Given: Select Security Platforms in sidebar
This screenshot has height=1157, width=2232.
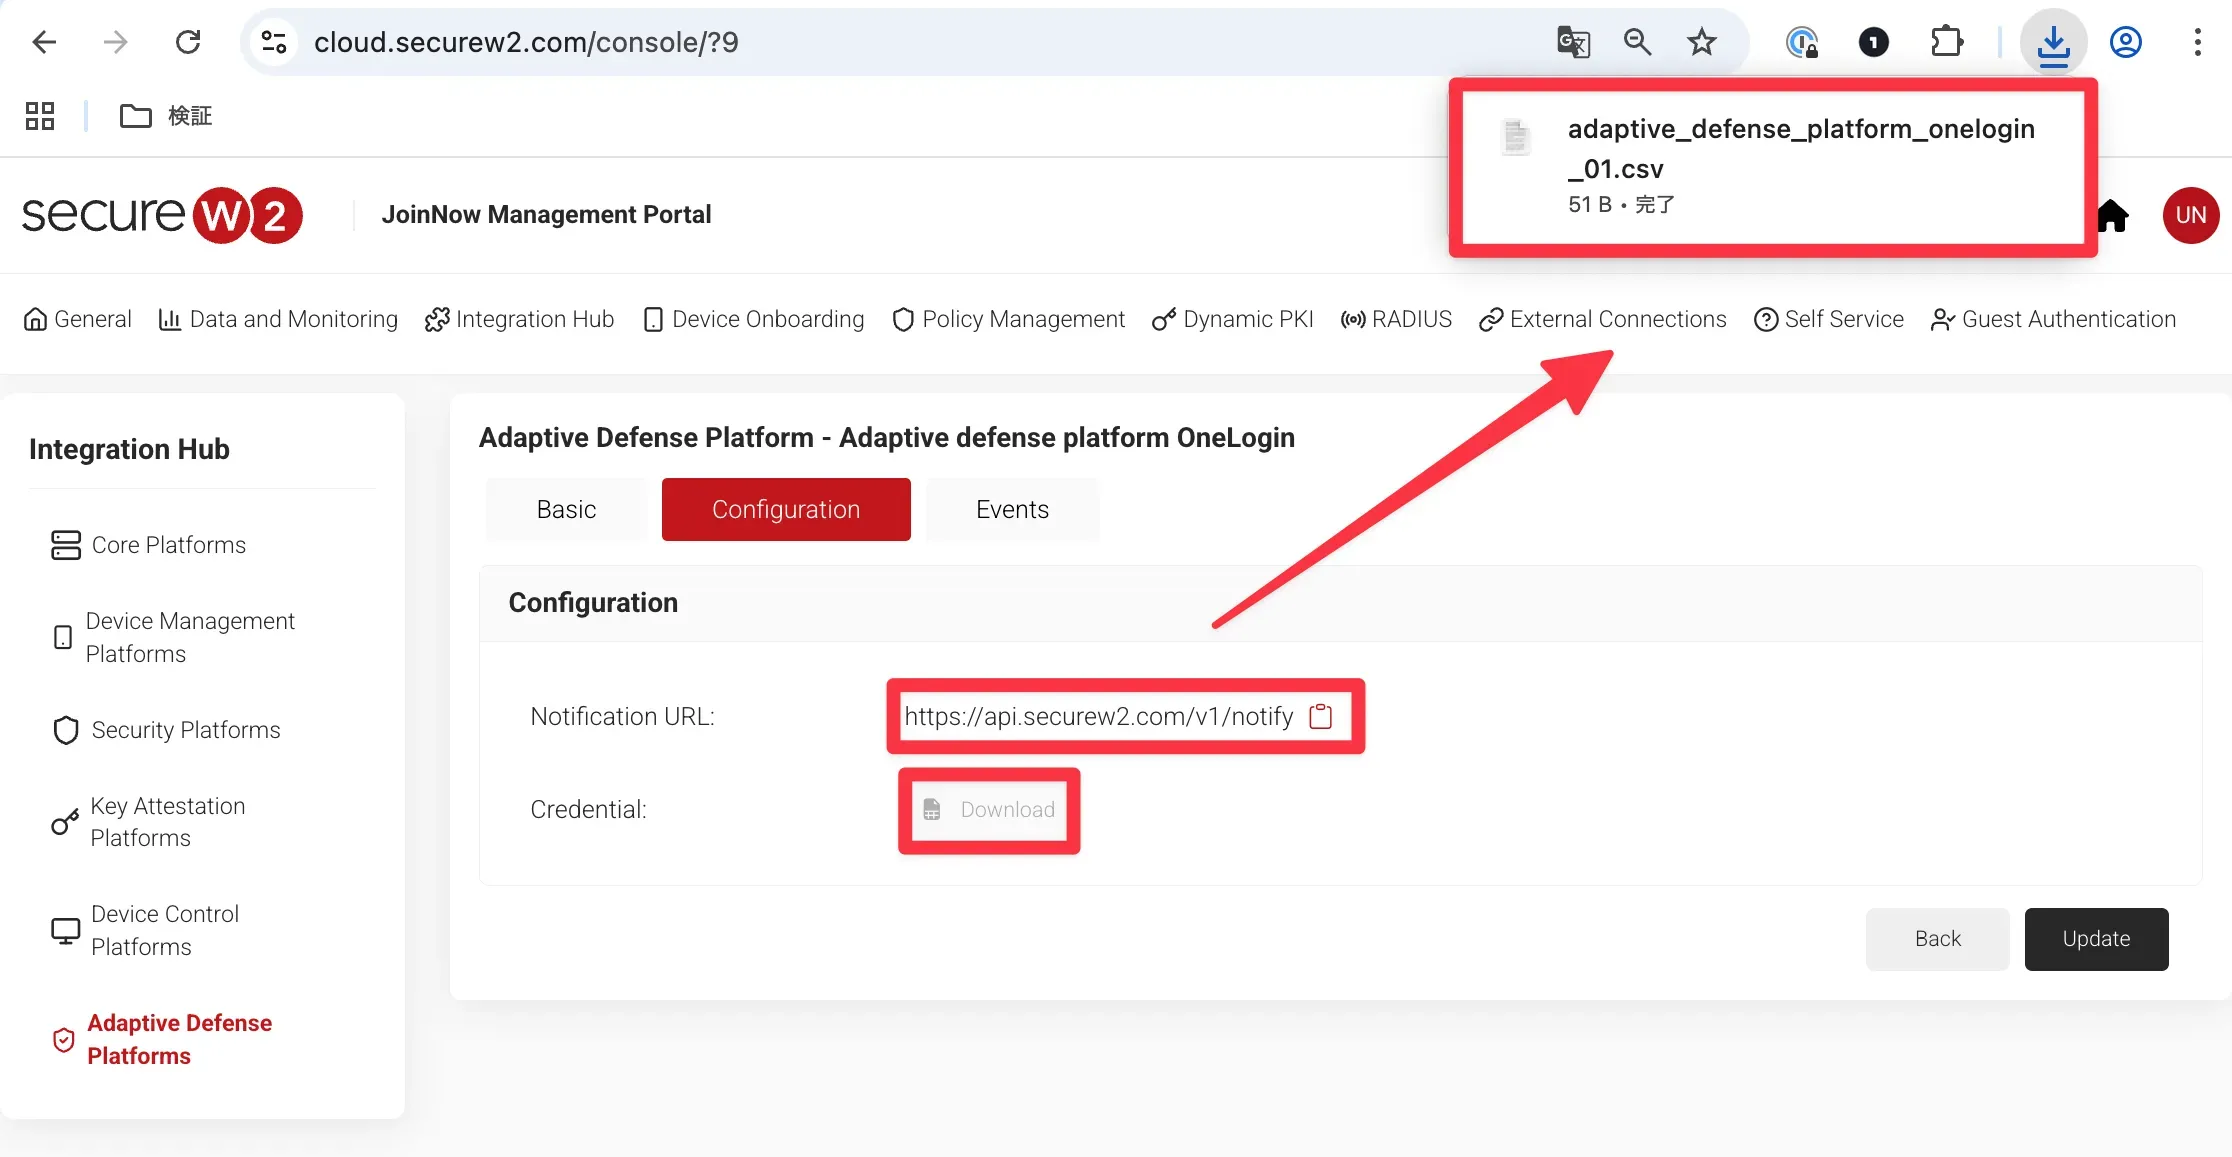Looking at the screenshot, I should [186, 730].
